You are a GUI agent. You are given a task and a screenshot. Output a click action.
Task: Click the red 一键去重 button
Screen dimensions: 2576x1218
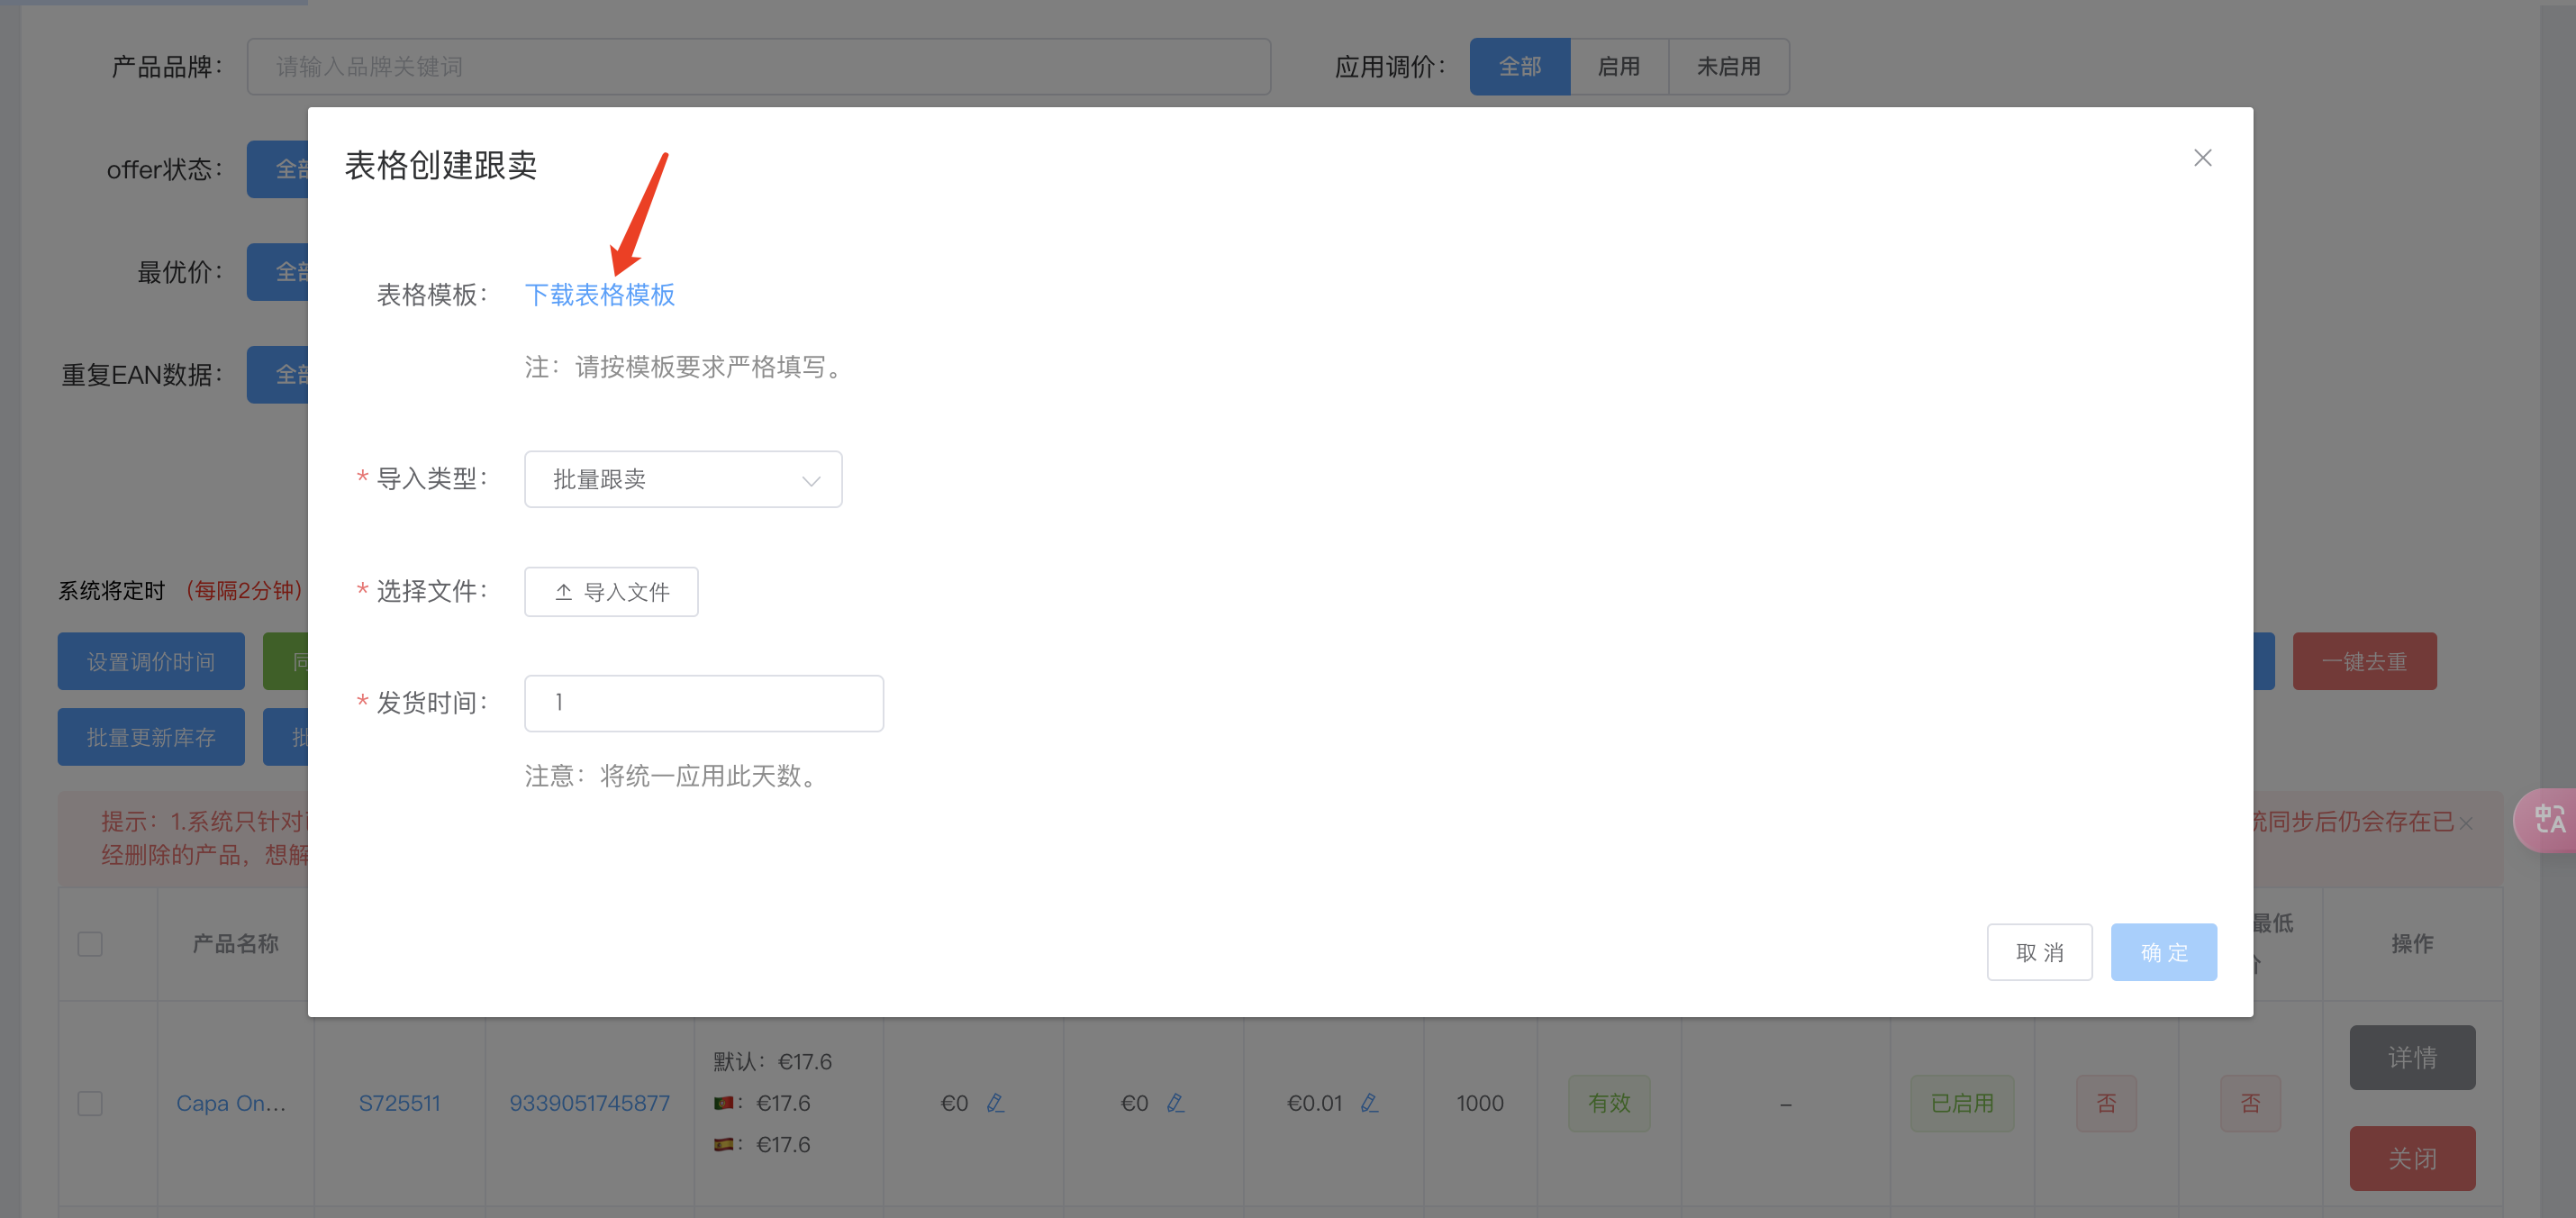point(2364,661)
